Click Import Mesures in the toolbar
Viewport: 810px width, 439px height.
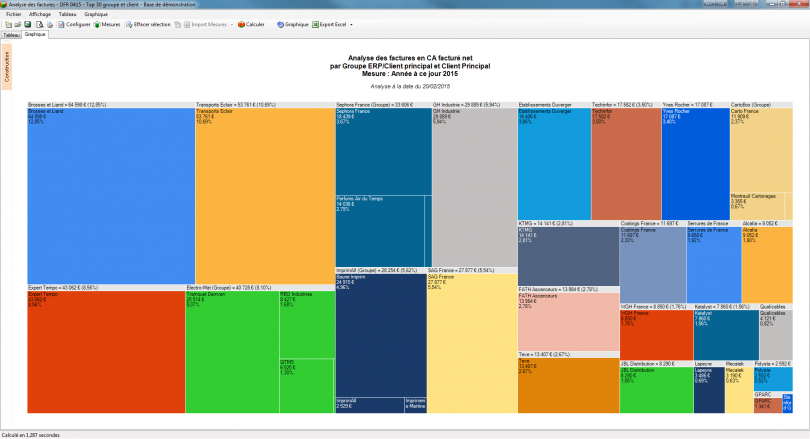(205, 24)
